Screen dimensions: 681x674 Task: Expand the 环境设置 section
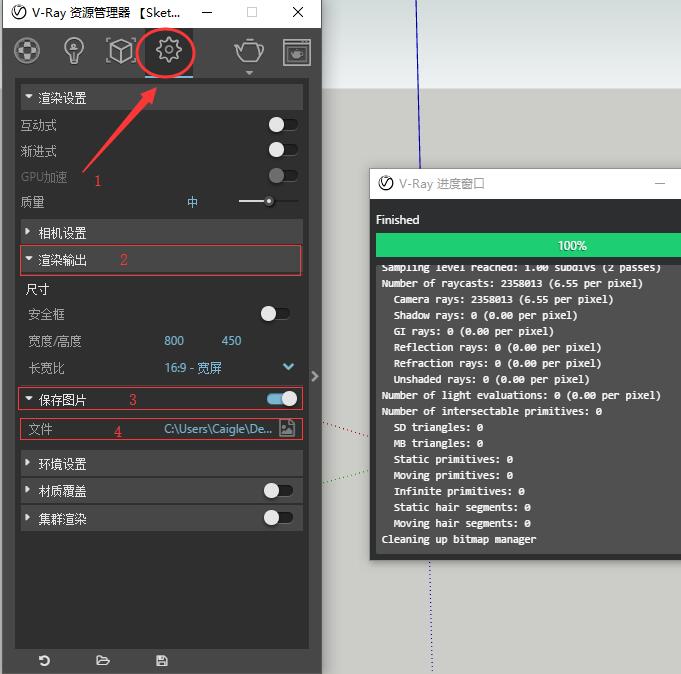click(162, 463)
